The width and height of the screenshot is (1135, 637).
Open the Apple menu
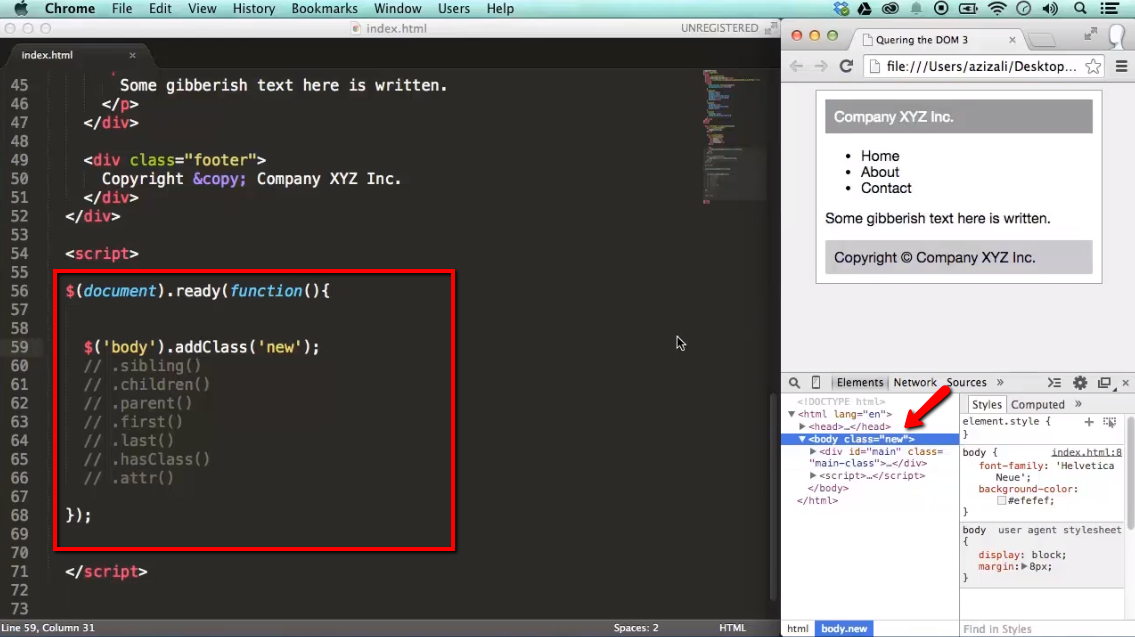click(21, 9)
